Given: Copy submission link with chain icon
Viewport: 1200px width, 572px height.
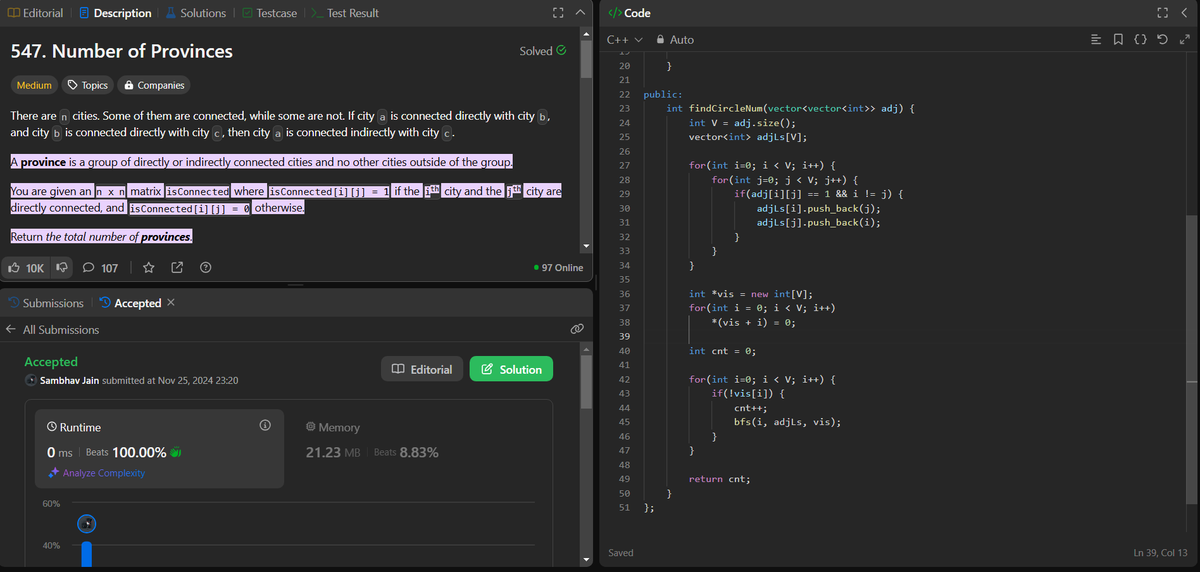Looking at the screenshot, I should pos(576,329).
